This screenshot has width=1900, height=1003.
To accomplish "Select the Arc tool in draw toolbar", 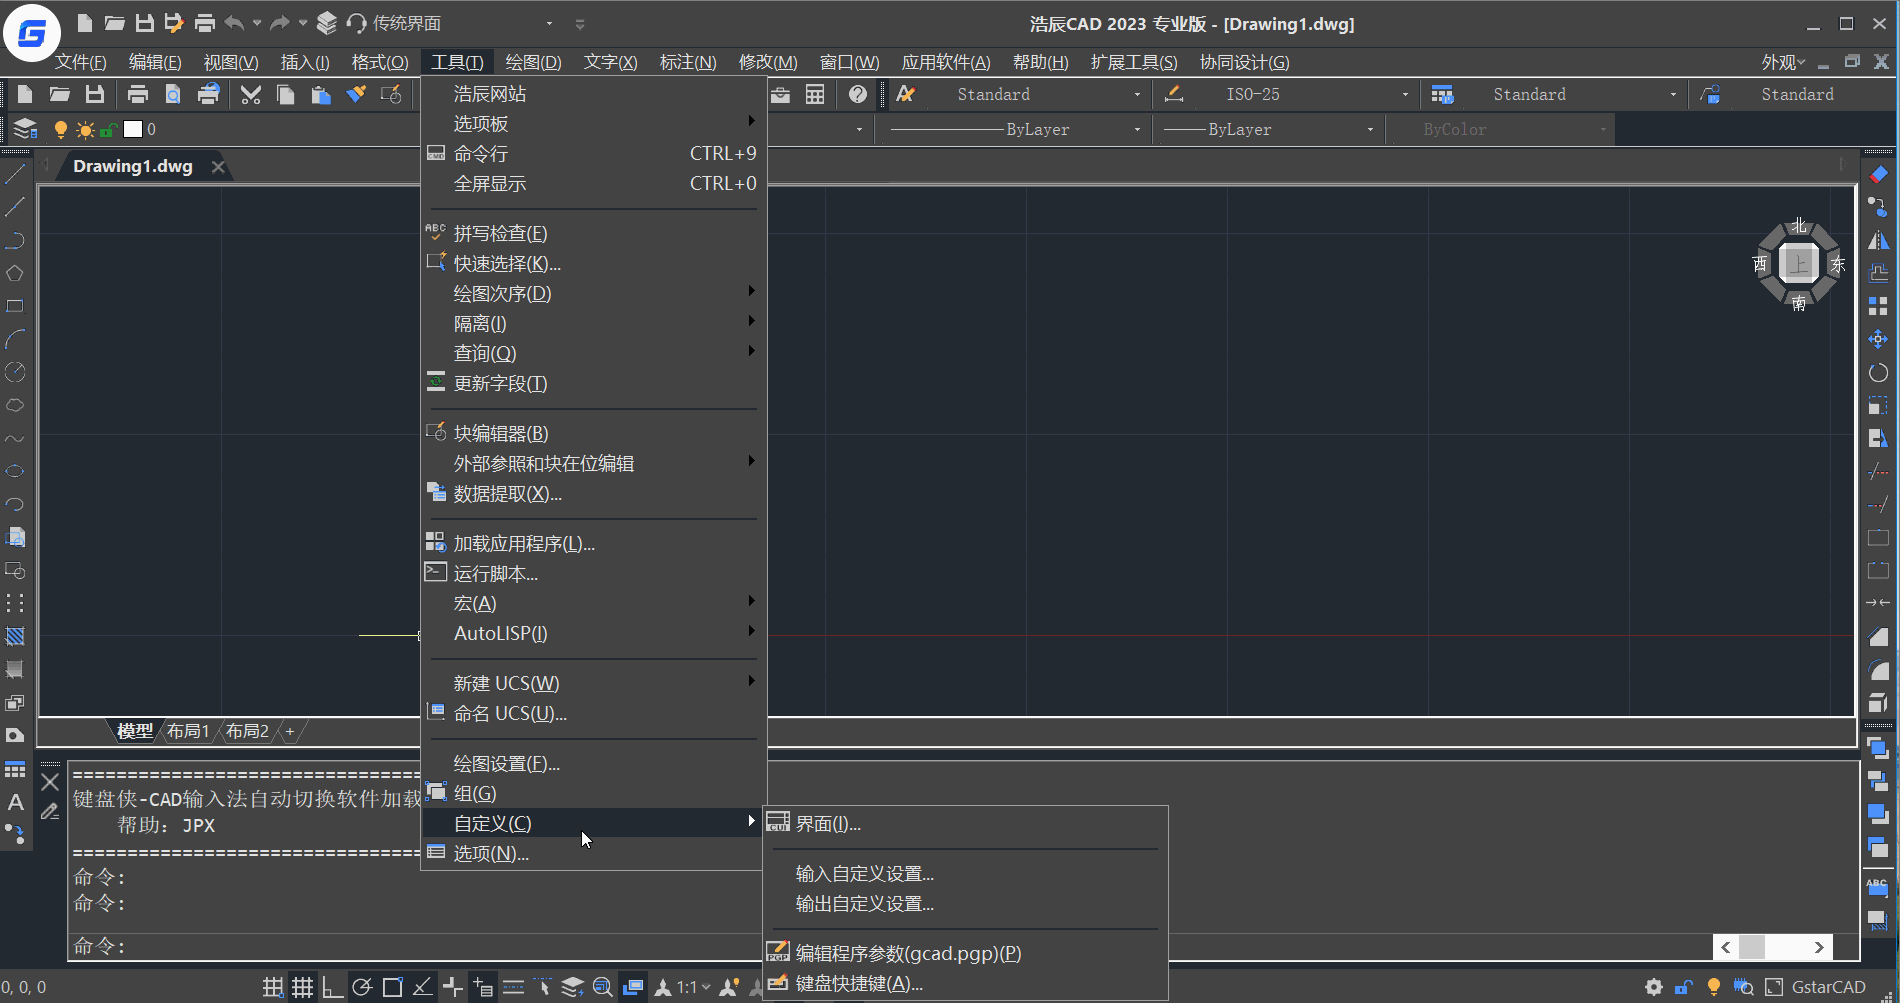I will tap(15, 339).
